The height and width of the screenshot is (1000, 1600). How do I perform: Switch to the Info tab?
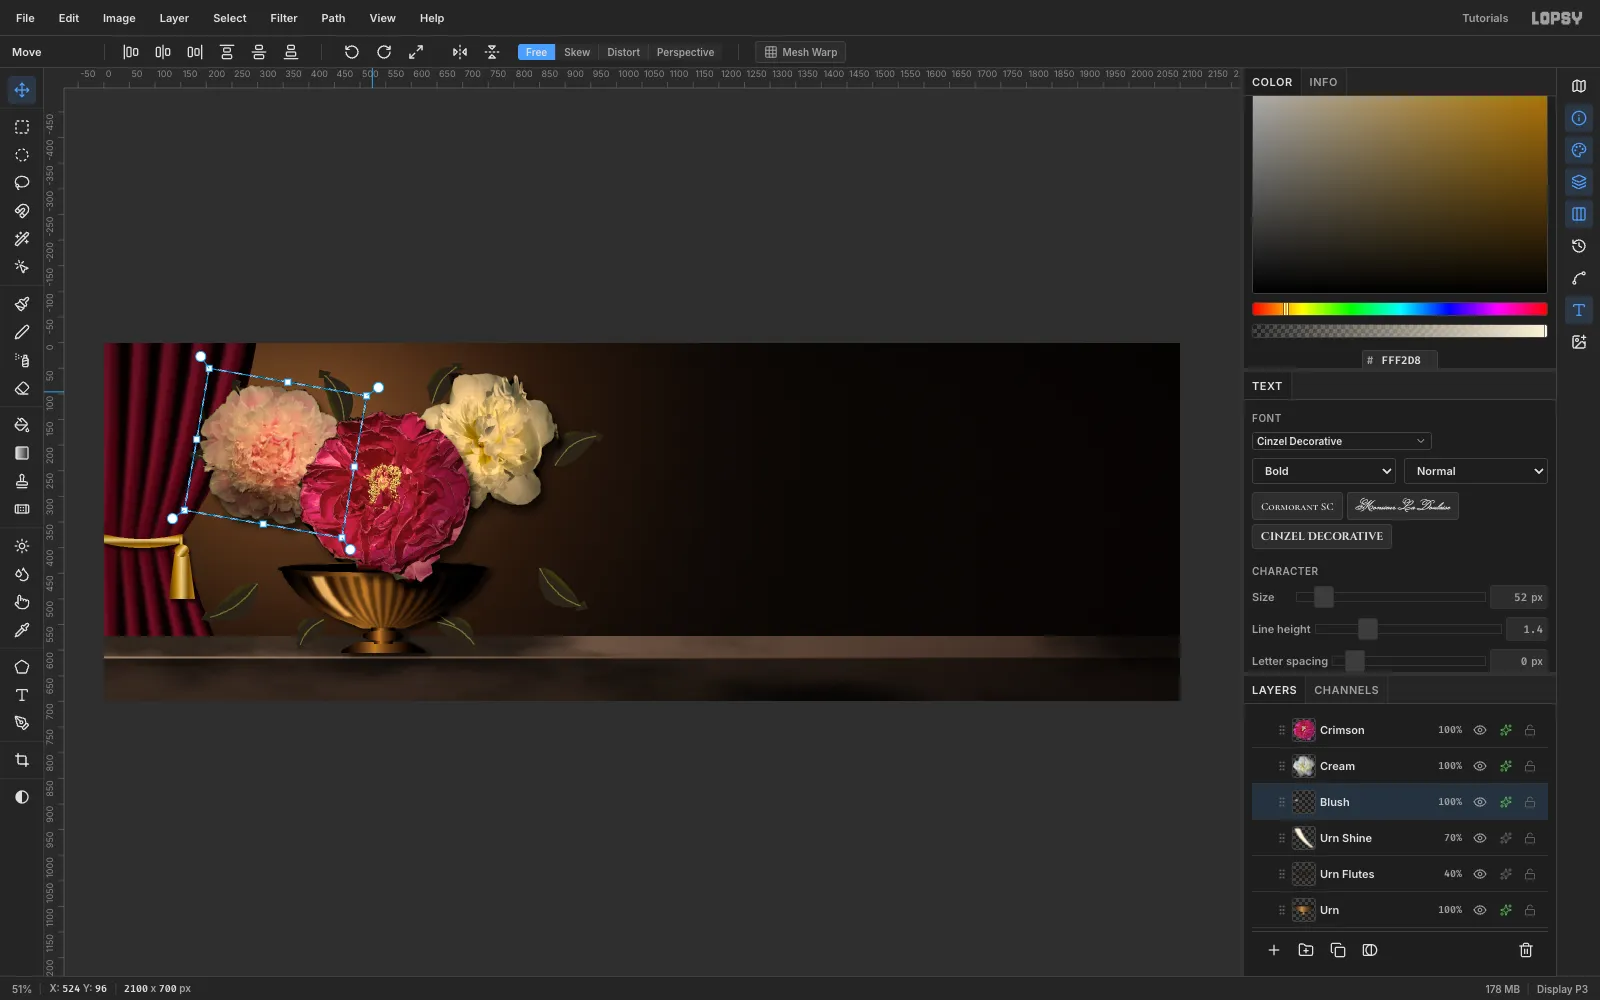coord(1323,82)
